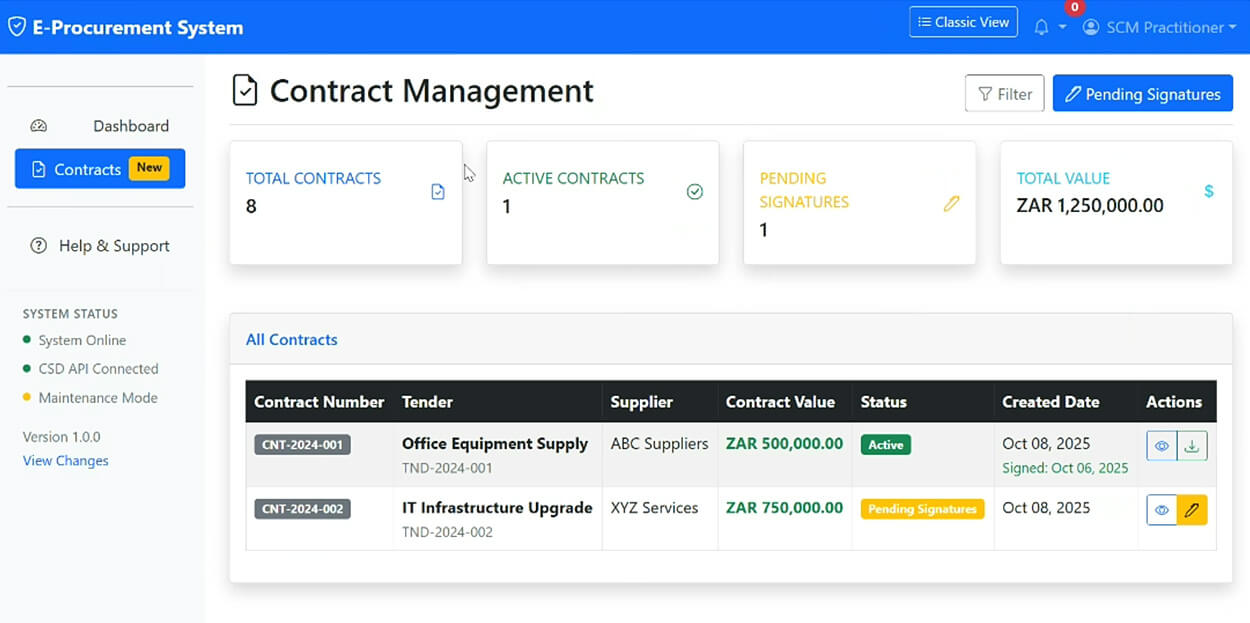Viewport: 1250px width, 623px height.
Task: Download contract CNT-2024-001 via download icon
Action: pyautogui.click(x=1191, y=446)
